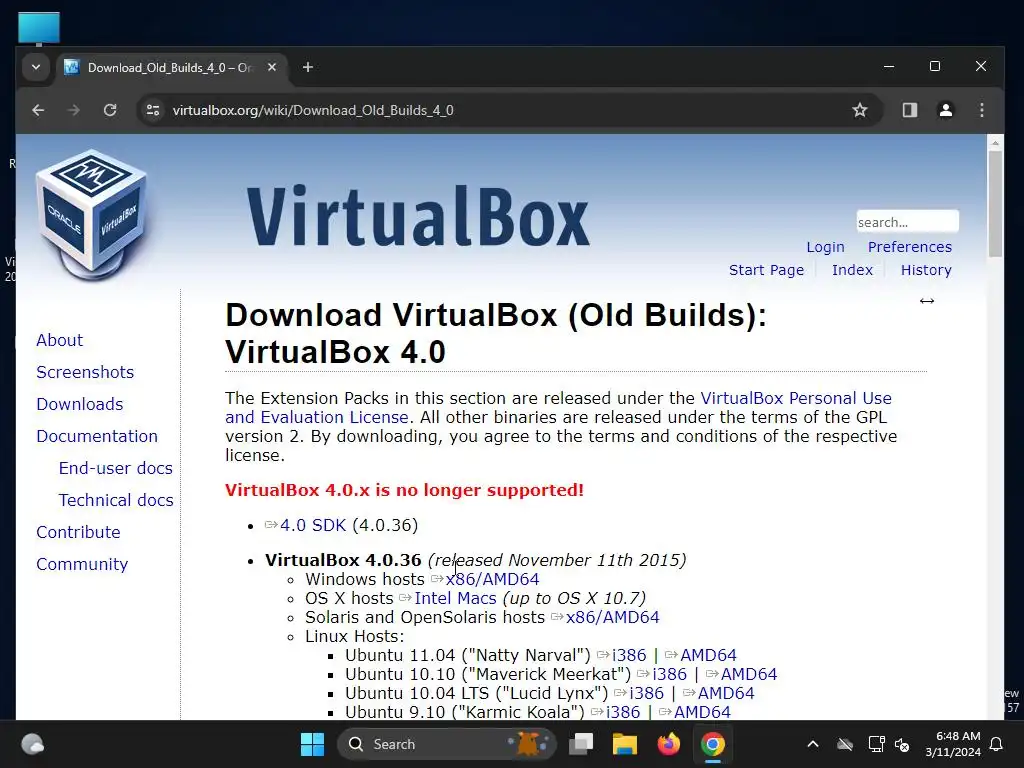This screenshot has width=1024, height=768.
Task: Download Windows hosts x86/AMD64 build
Action: (492, 579)
